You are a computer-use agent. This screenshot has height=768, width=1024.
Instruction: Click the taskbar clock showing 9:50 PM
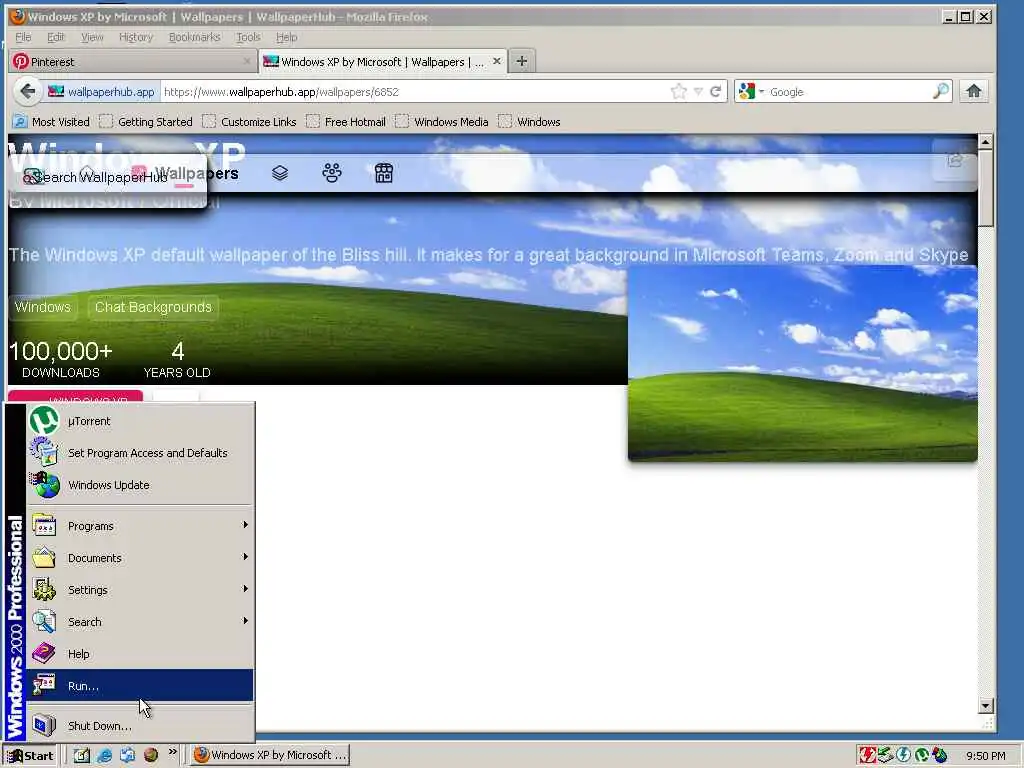(985, 756)
